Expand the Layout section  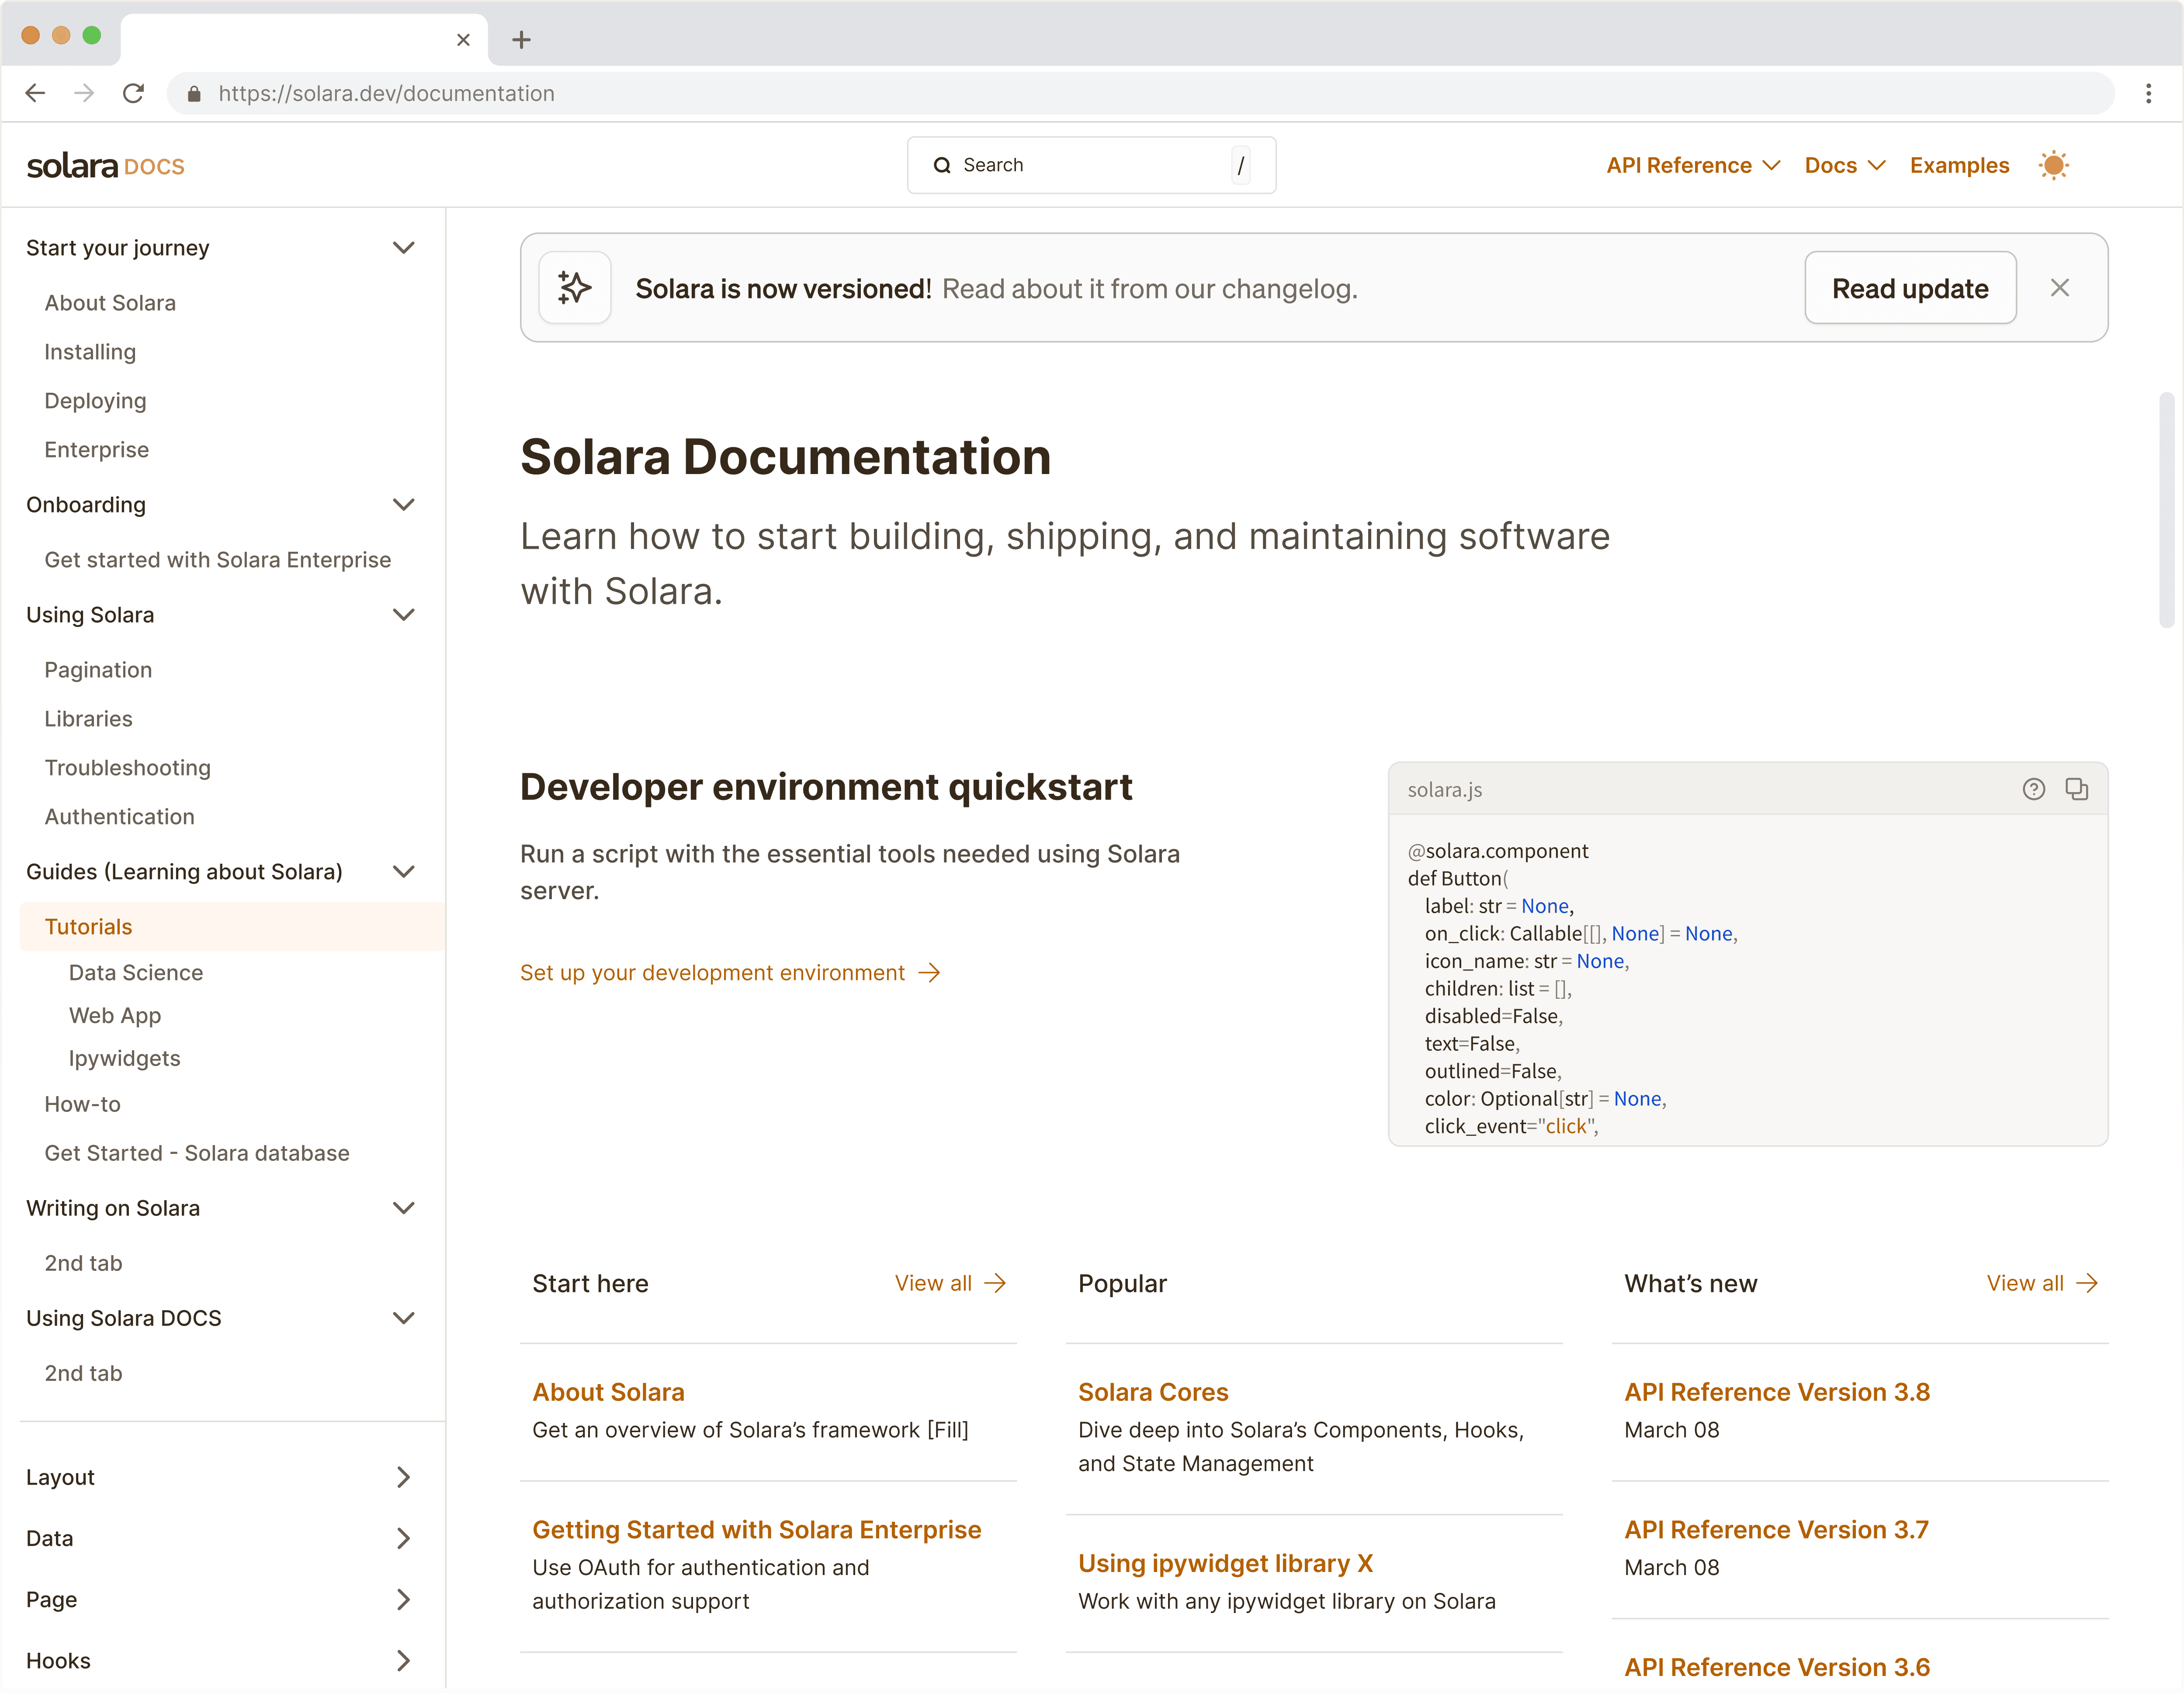coord(404,1477)
